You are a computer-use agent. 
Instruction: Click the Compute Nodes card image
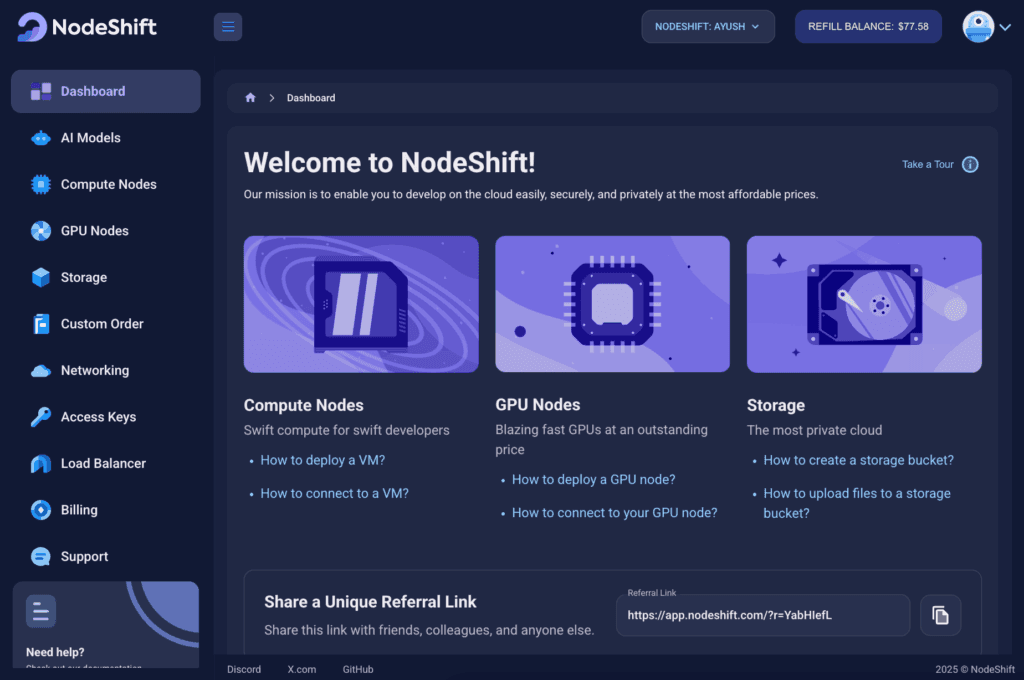pyautogui.click(x=361, y=304)
